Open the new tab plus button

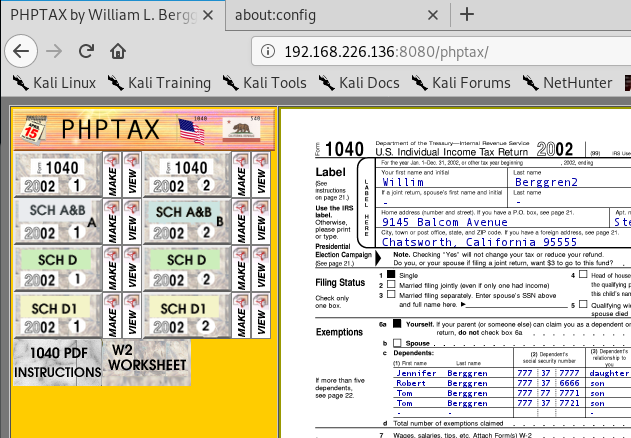pyautogui.click(x=466, y=15)
